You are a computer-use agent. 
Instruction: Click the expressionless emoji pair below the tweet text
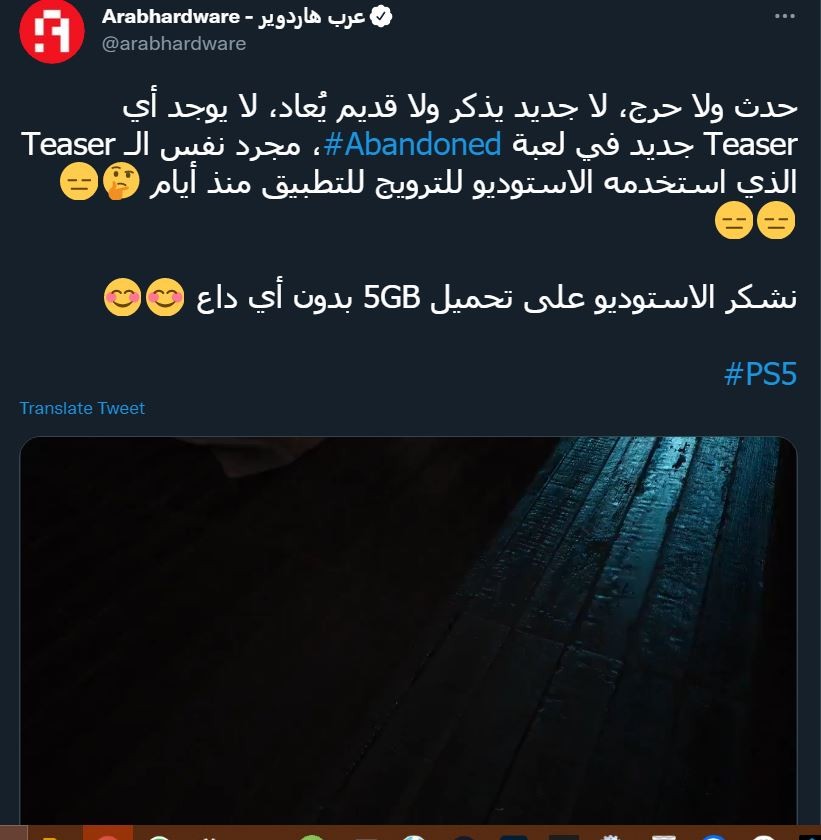pos(755,220)
